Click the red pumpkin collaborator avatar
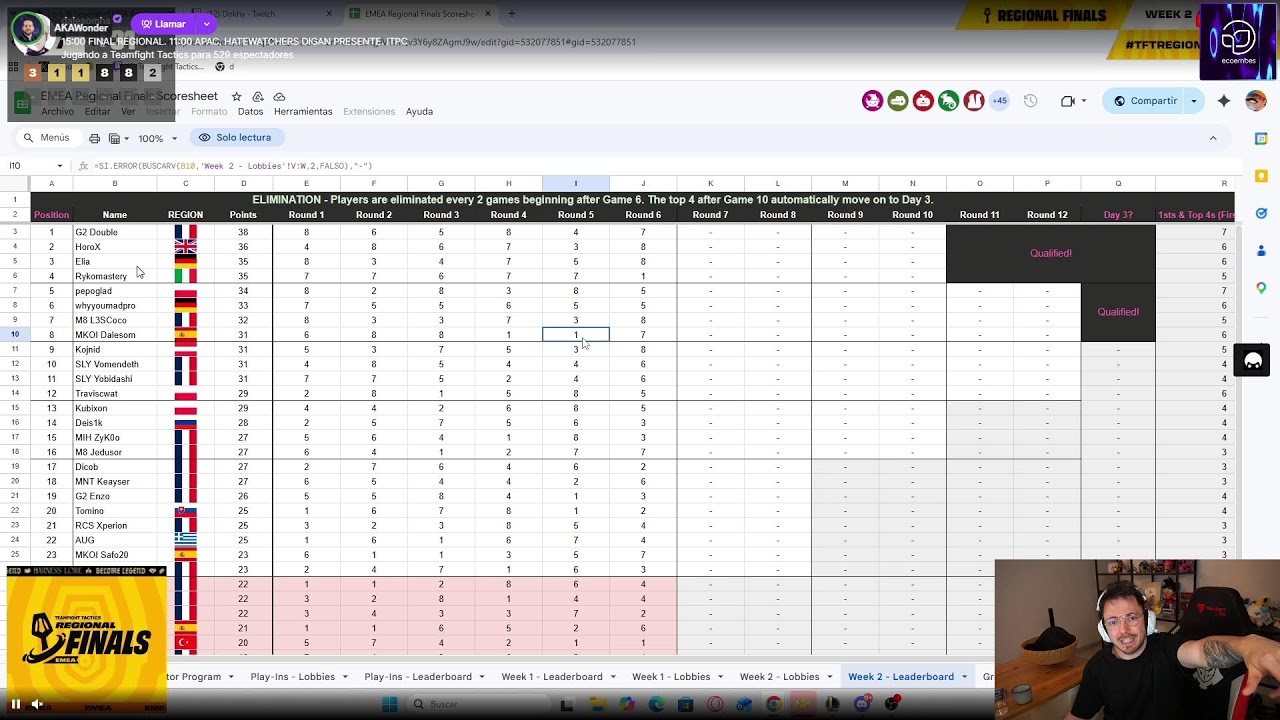This screenshot has width=1280, height=720. pos(923,101)
